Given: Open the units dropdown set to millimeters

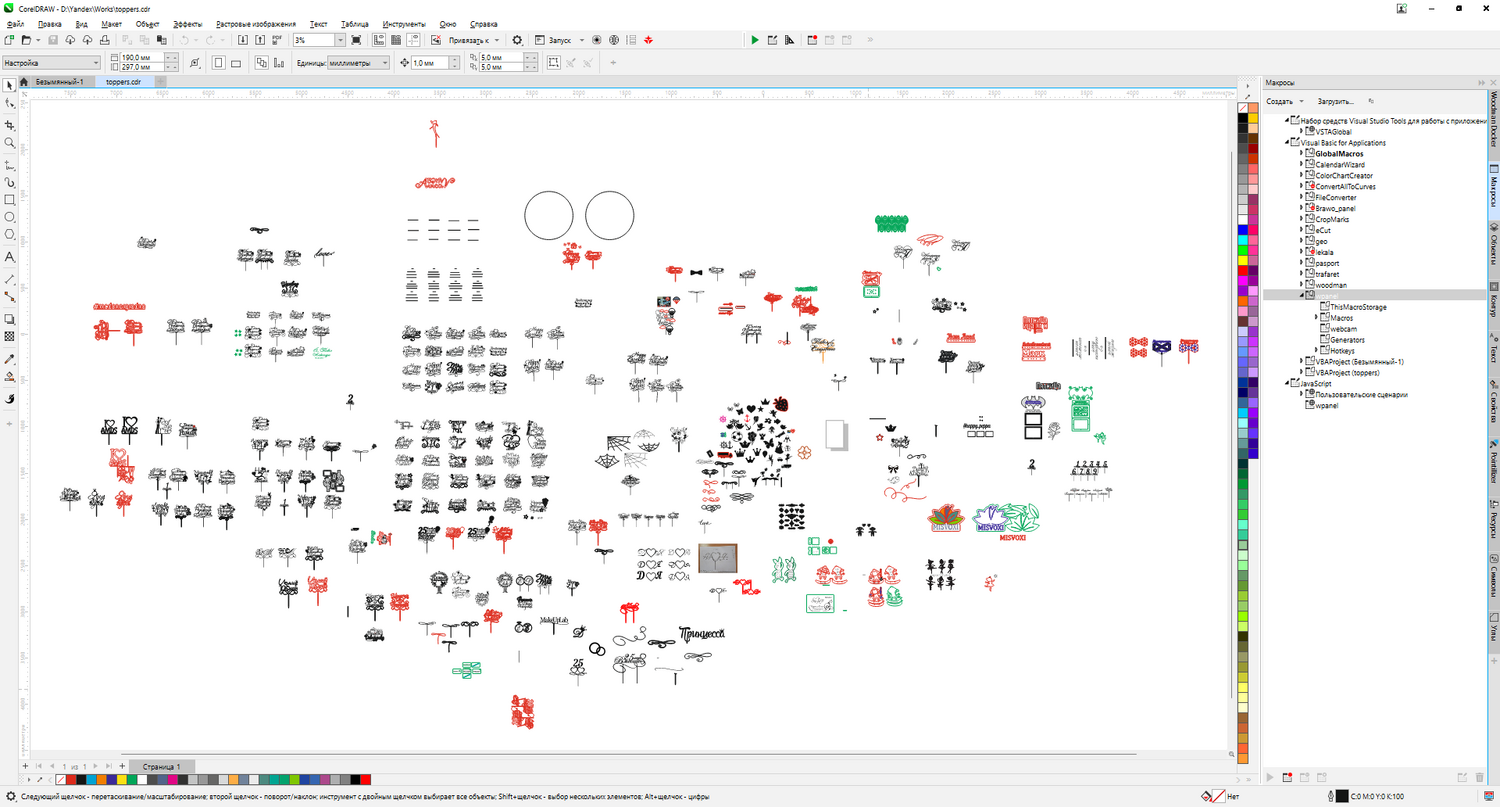Looking at the screenshot, I should click(358, 63).
